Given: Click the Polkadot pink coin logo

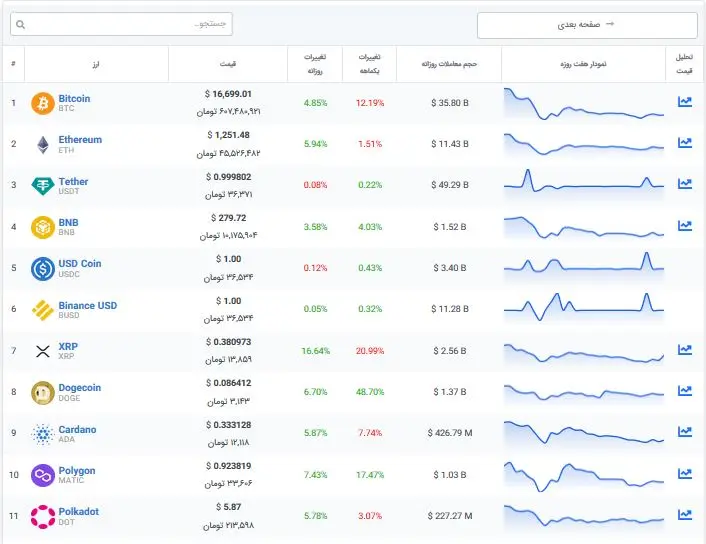Looking at the screenshot, I should click(43, 517).
